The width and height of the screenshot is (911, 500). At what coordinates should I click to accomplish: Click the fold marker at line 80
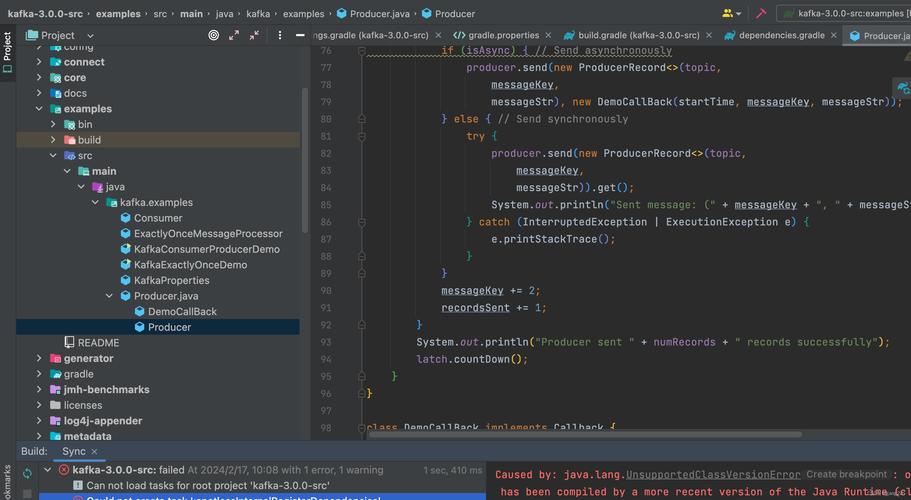[361, 119]
